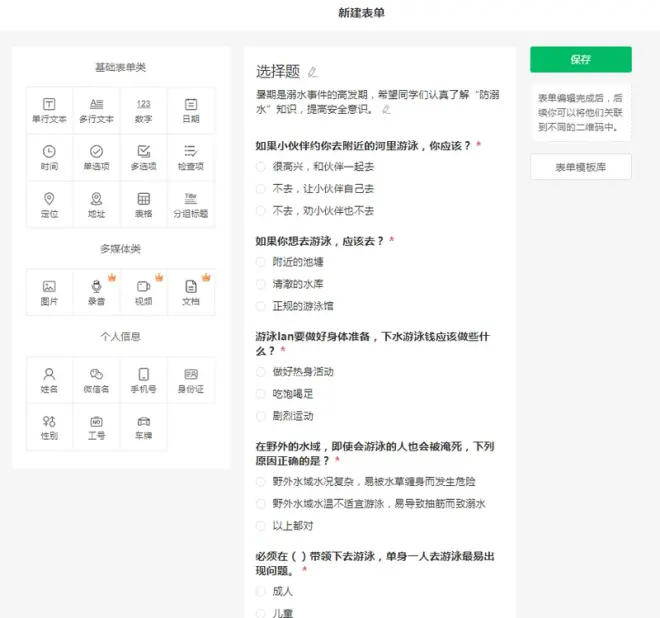Insert the 视频 video component

pyautogui.click(x=144, y=292)
